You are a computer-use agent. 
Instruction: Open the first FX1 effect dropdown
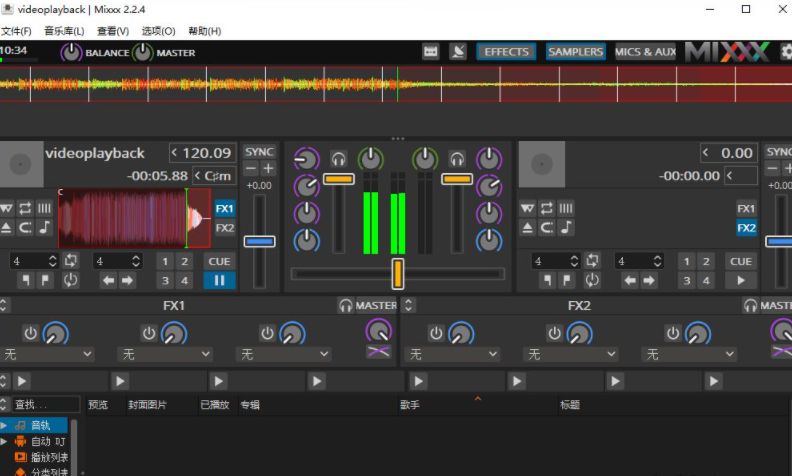click(x=47, y=354)
